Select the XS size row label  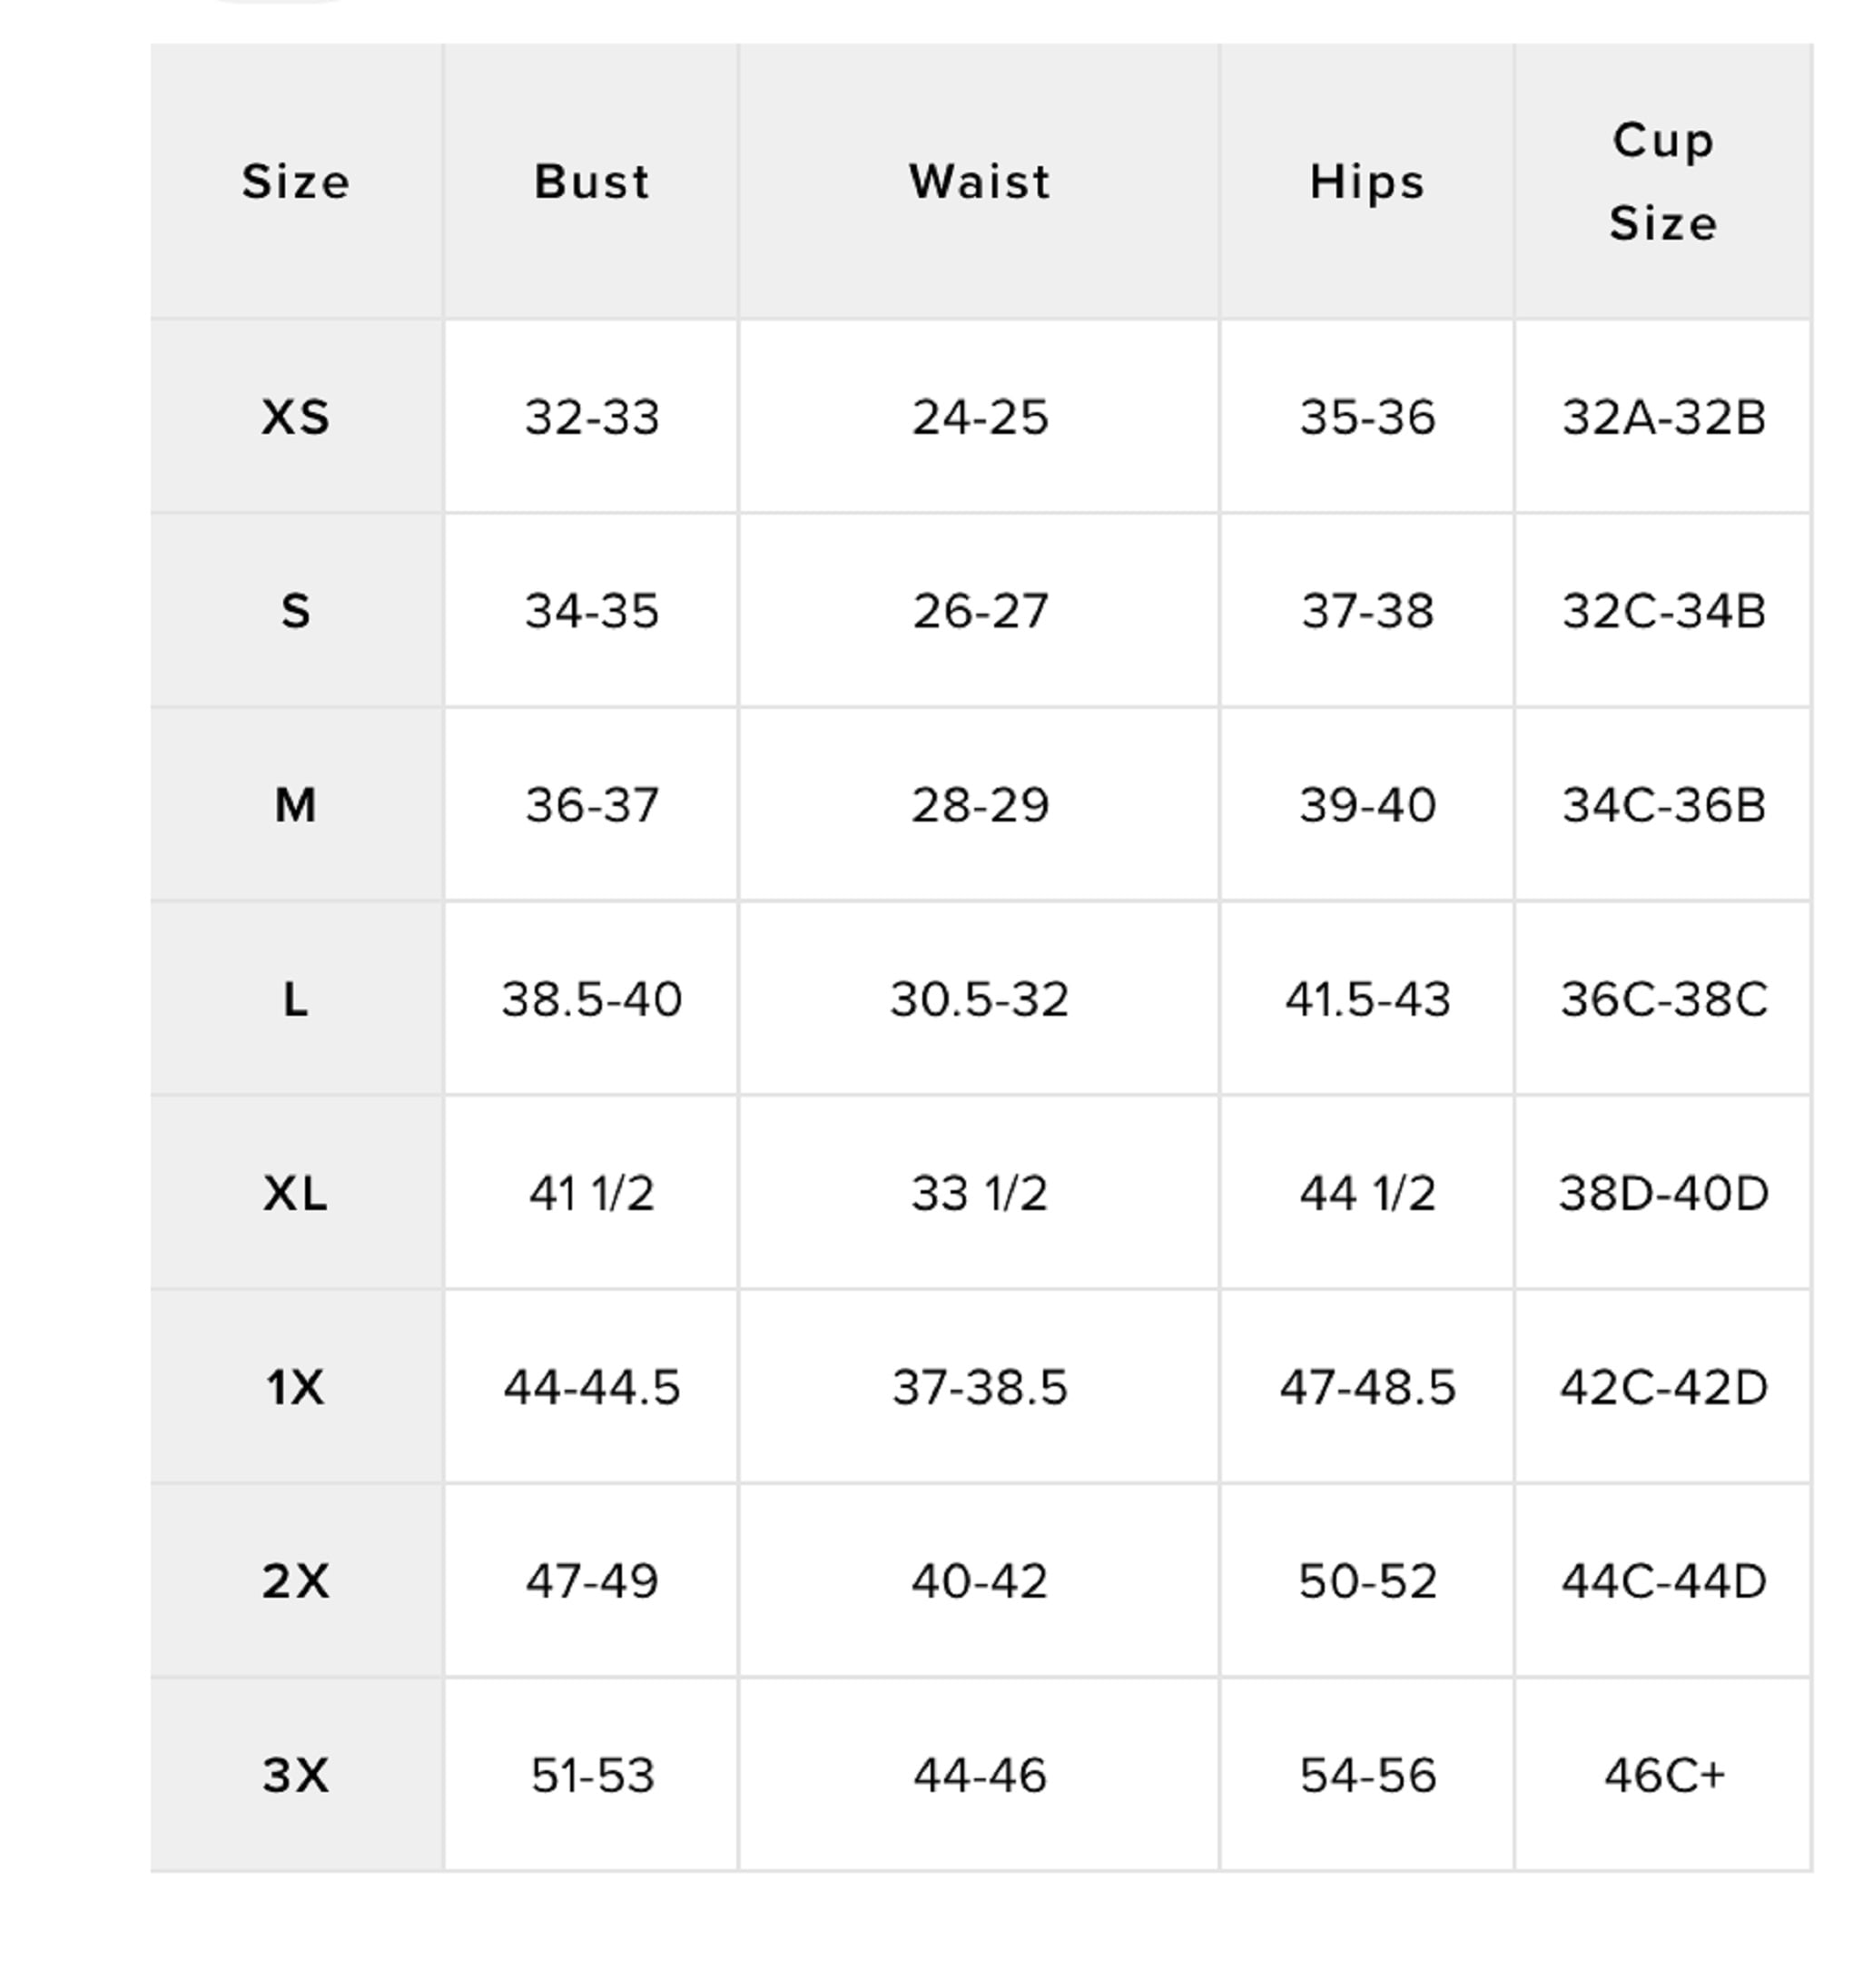296,417
